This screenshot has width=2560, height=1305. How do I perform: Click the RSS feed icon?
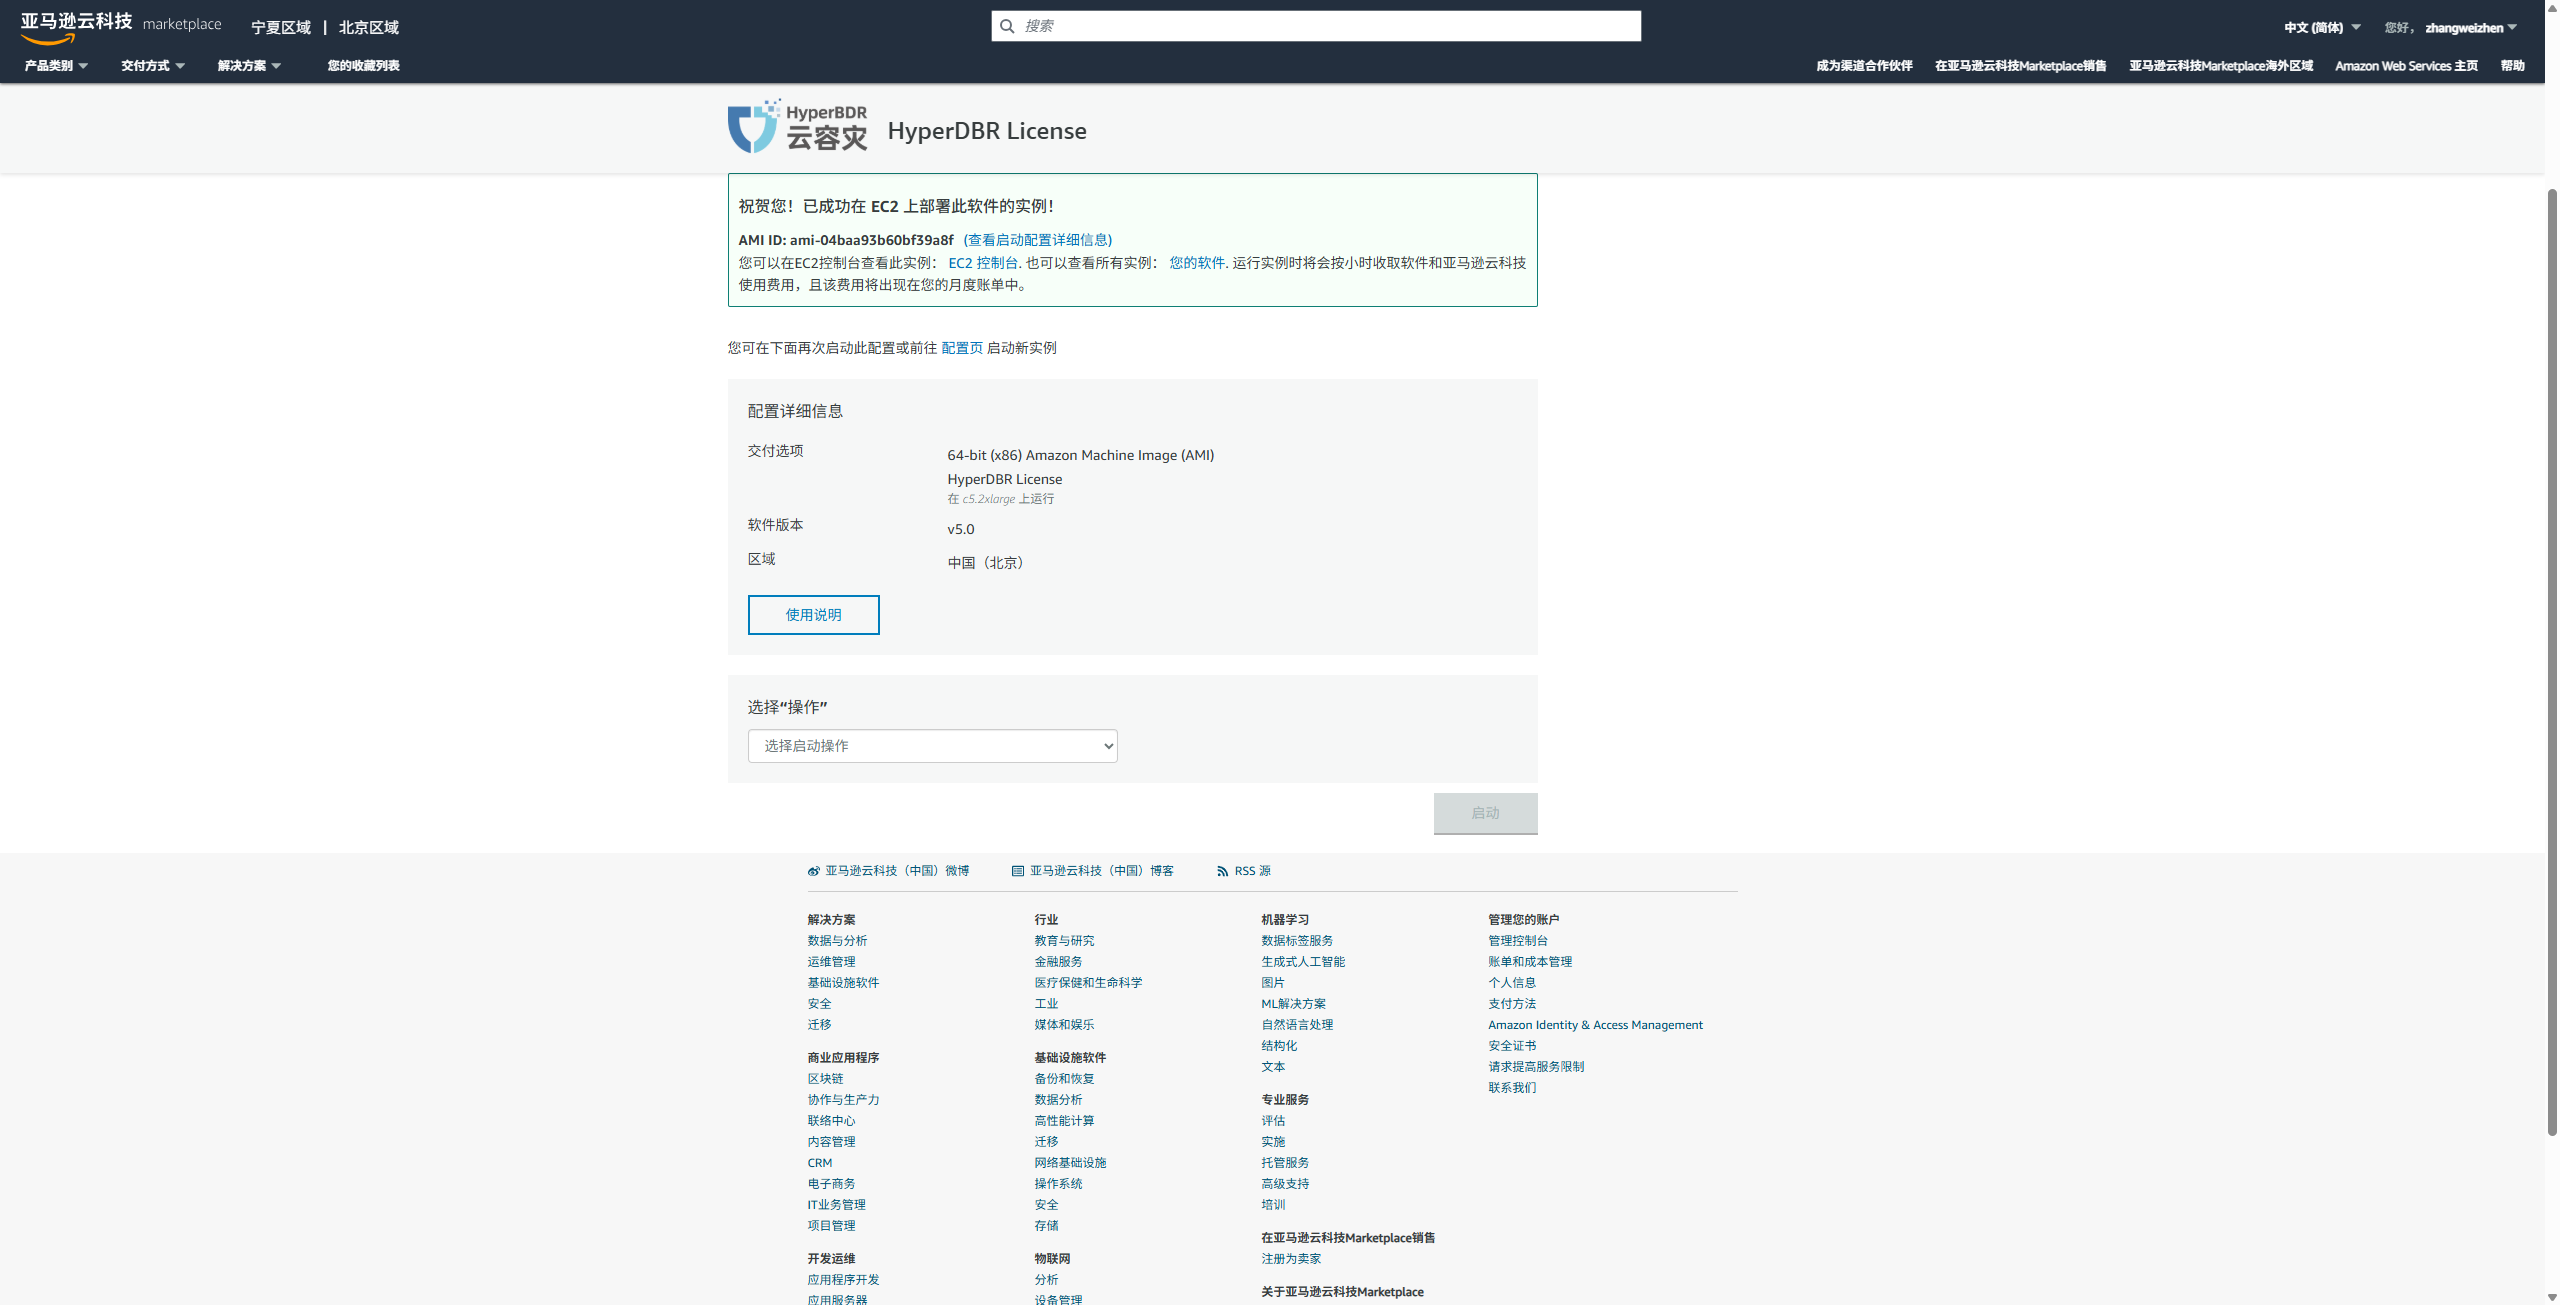click(1222, 871)
